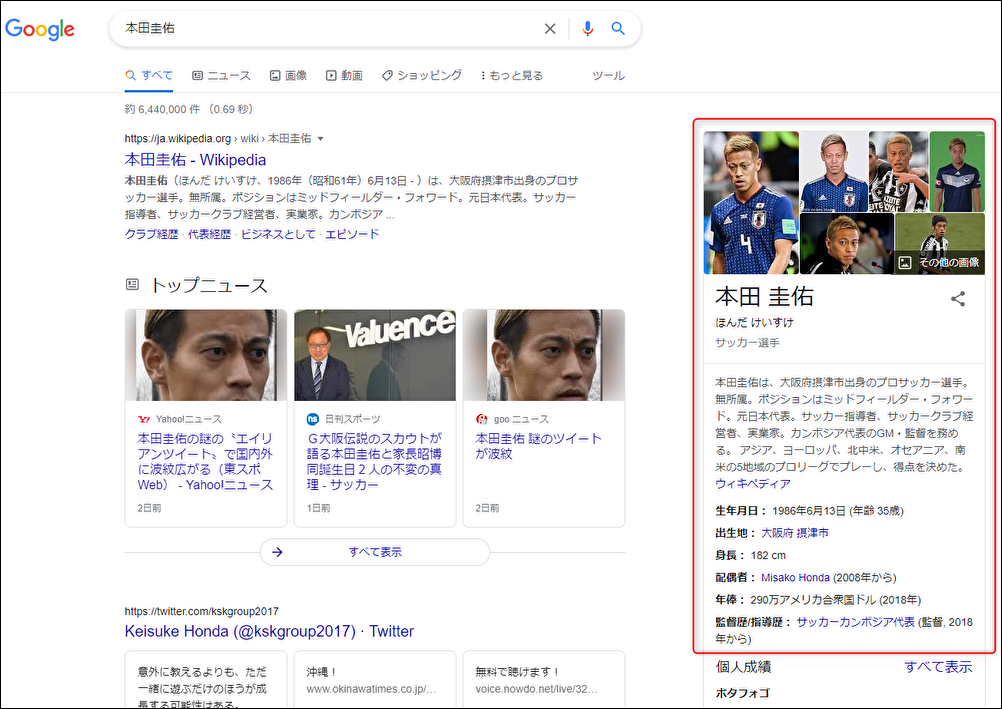Click the ホタフォゴ entry under 個人成績
1002x709 pixels.
[x=743, y=693]
